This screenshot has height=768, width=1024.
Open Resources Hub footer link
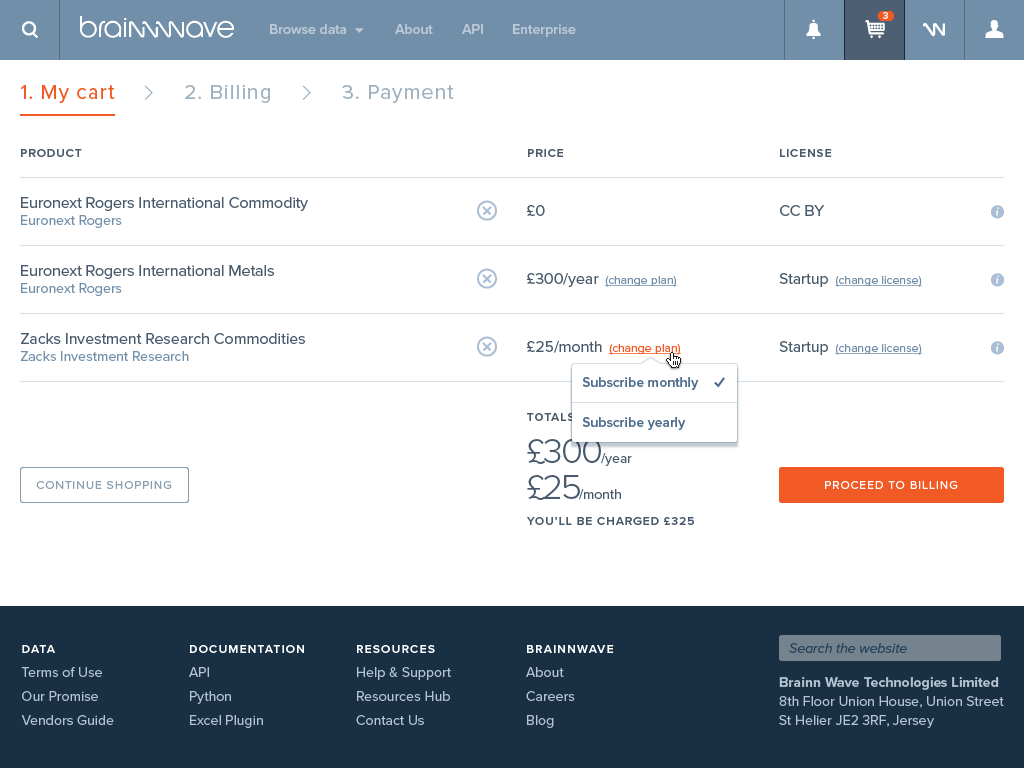click(x=403, y=697)
